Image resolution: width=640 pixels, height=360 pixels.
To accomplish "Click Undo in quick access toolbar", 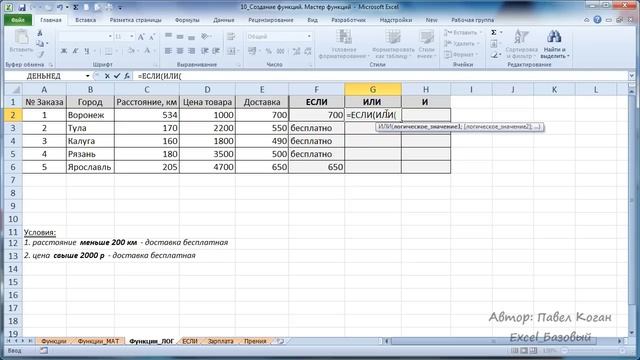I will 60,7.
